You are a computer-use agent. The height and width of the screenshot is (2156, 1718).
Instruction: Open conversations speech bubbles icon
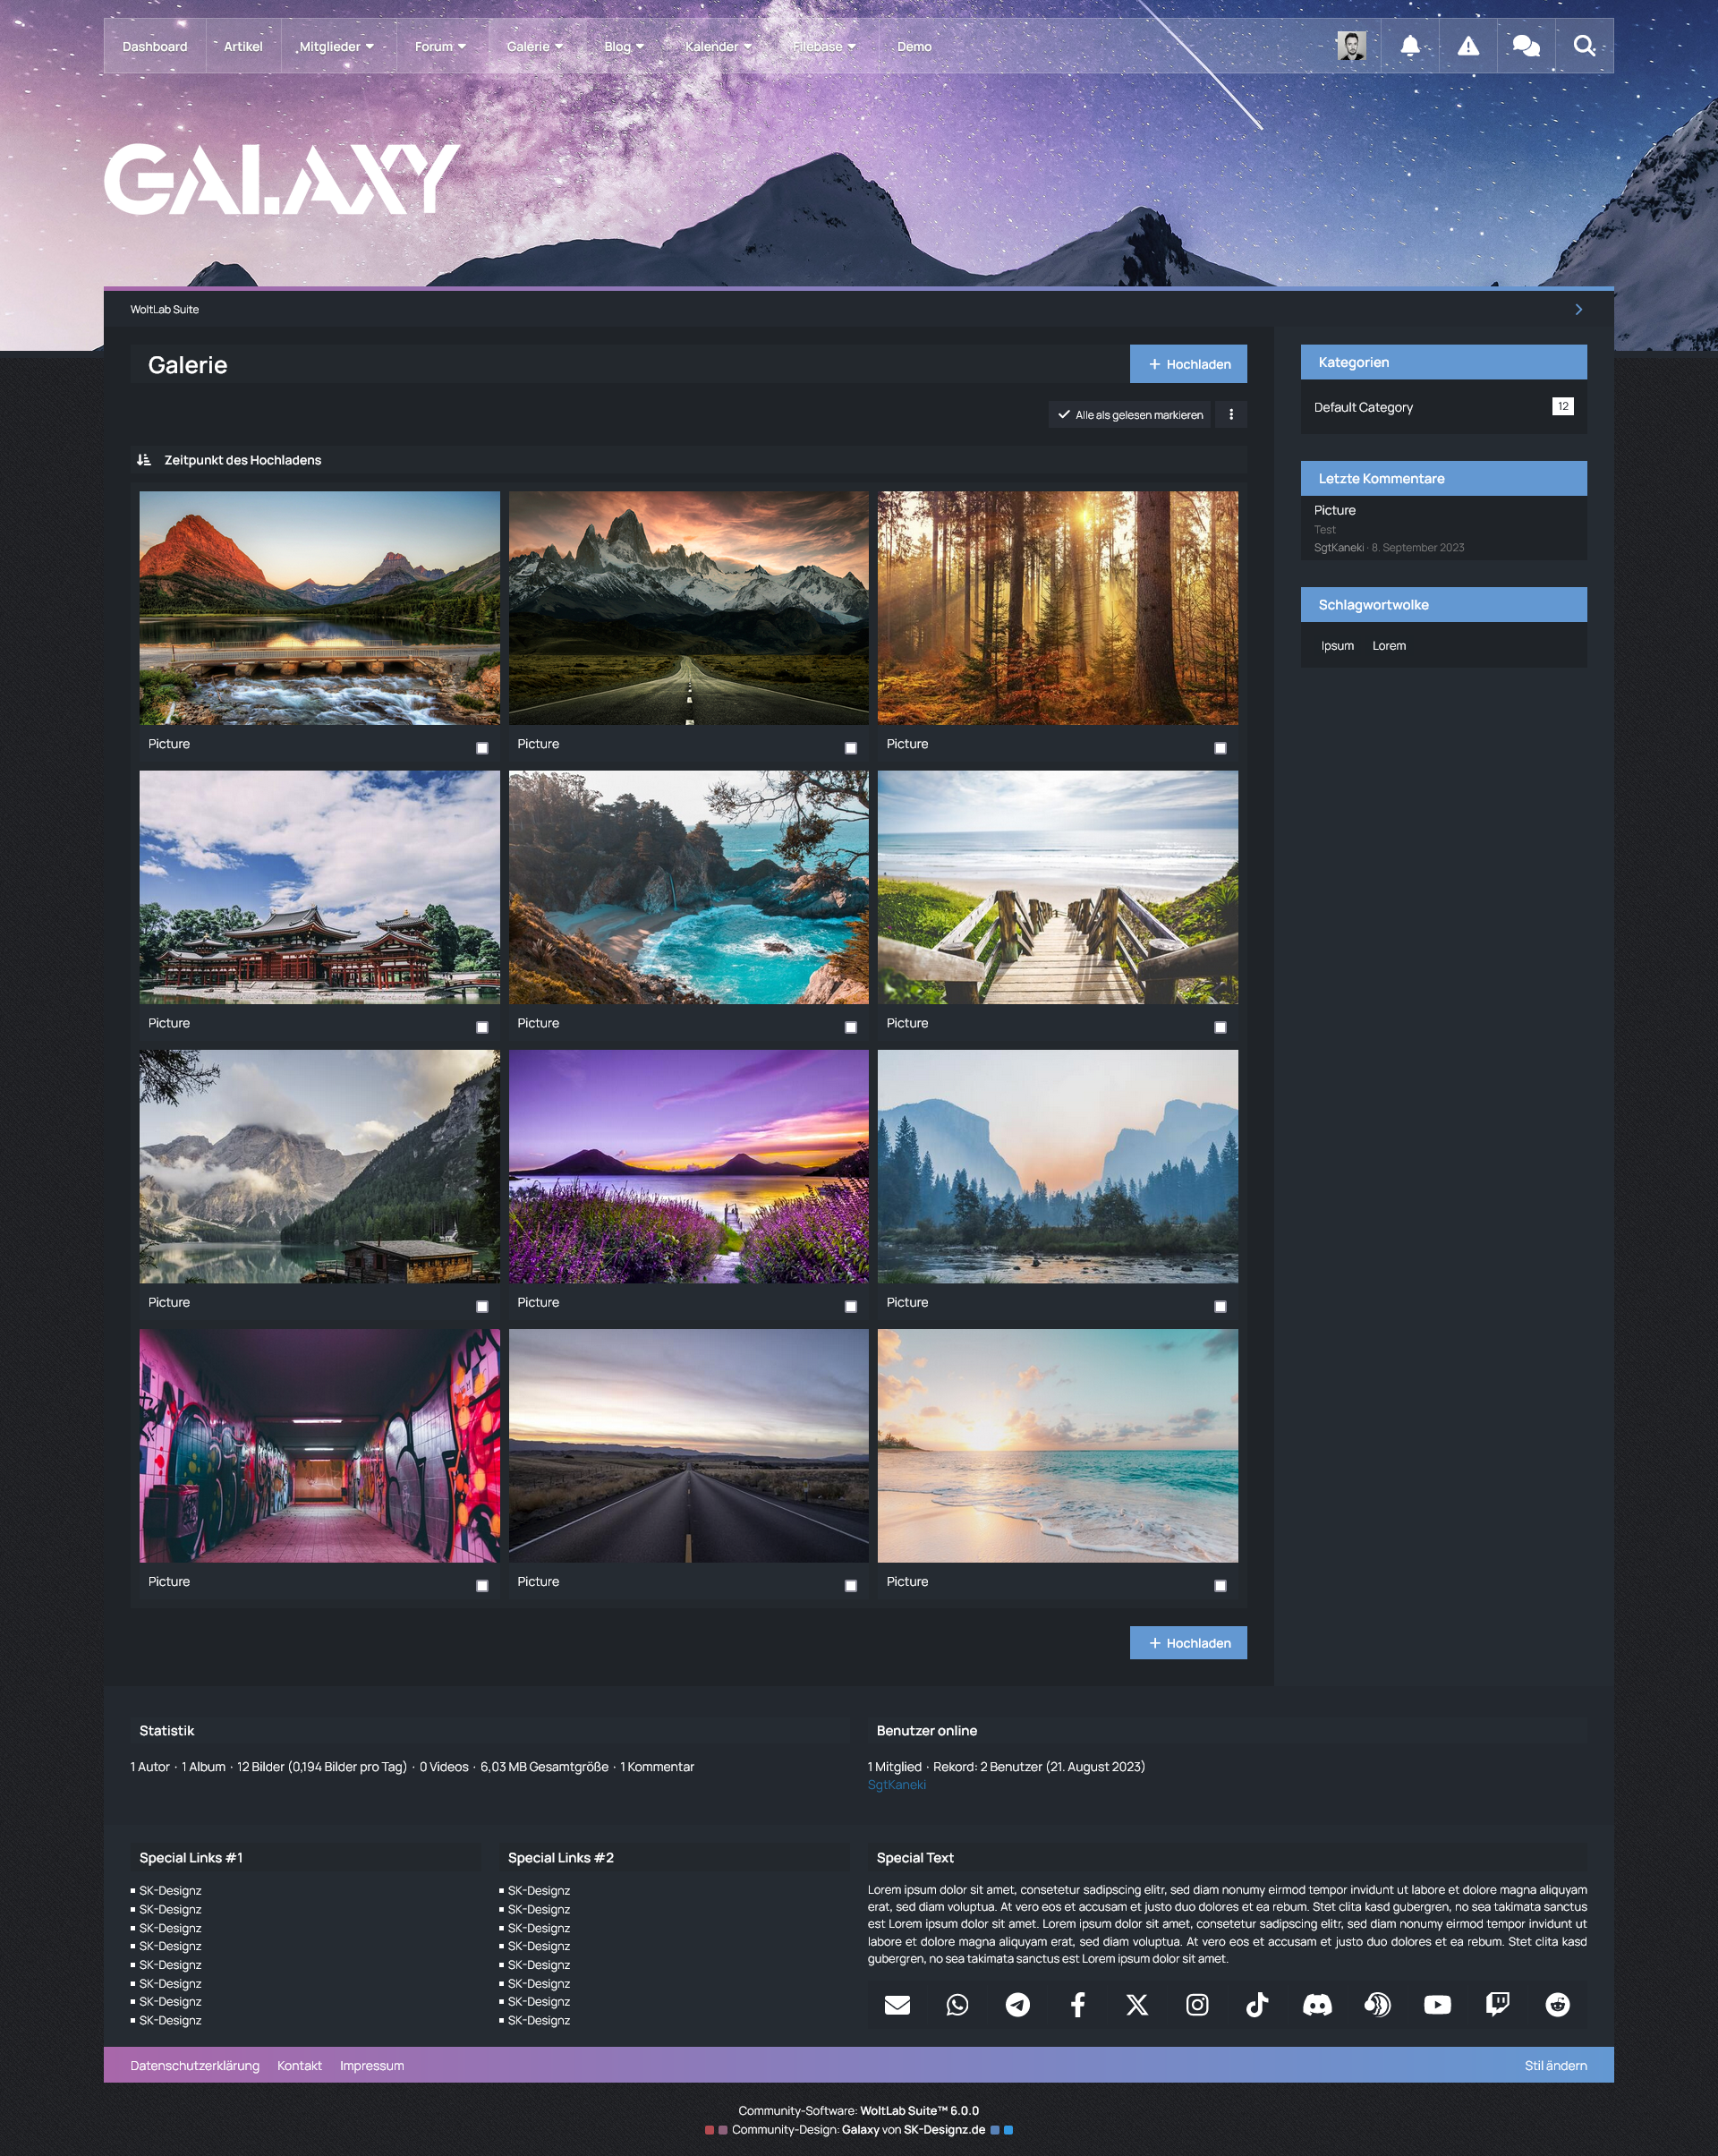tap(1525, 46)
